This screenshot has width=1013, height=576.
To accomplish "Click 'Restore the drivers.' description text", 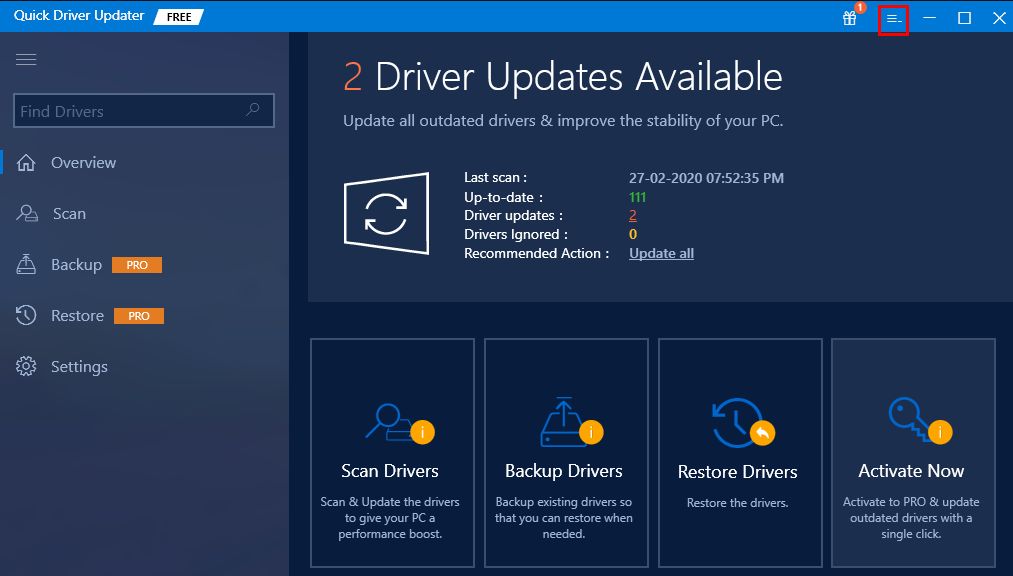I will pyautogui.click(x=737, y=503).
